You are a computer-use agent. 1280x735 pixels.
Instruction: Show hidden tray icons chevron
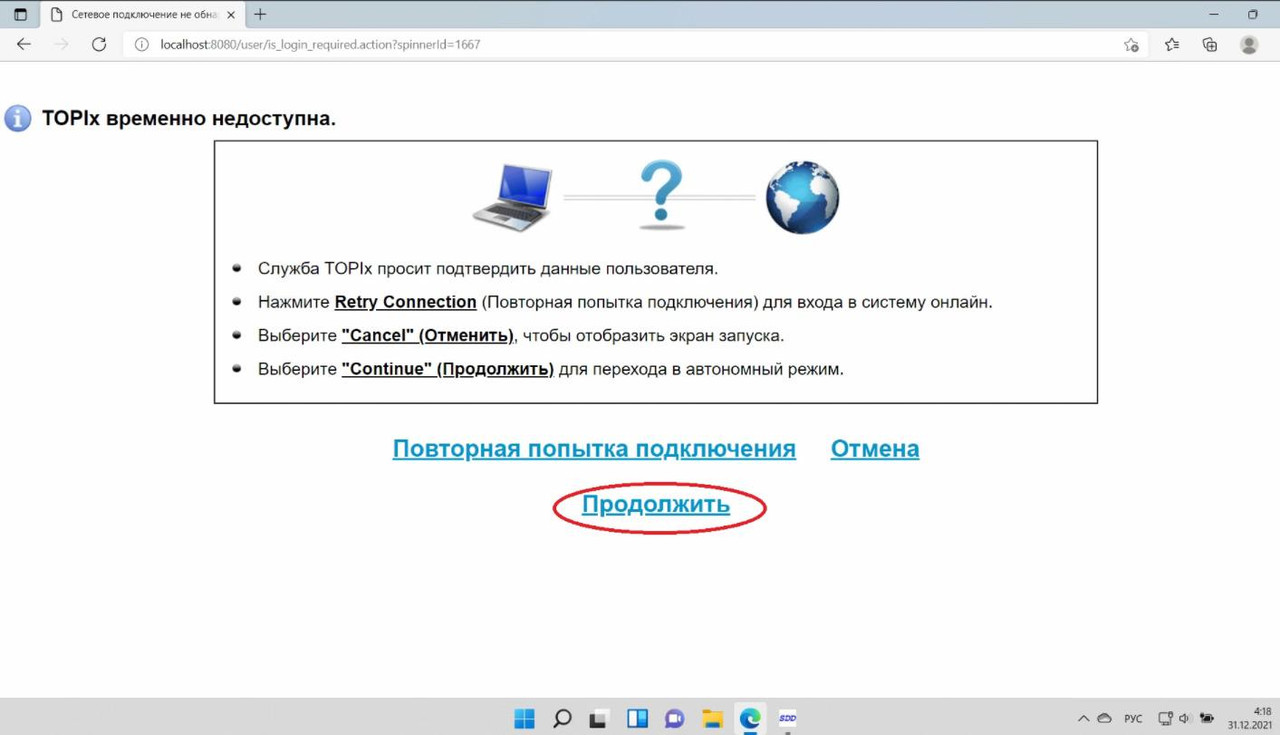(x=1083, y=718)
